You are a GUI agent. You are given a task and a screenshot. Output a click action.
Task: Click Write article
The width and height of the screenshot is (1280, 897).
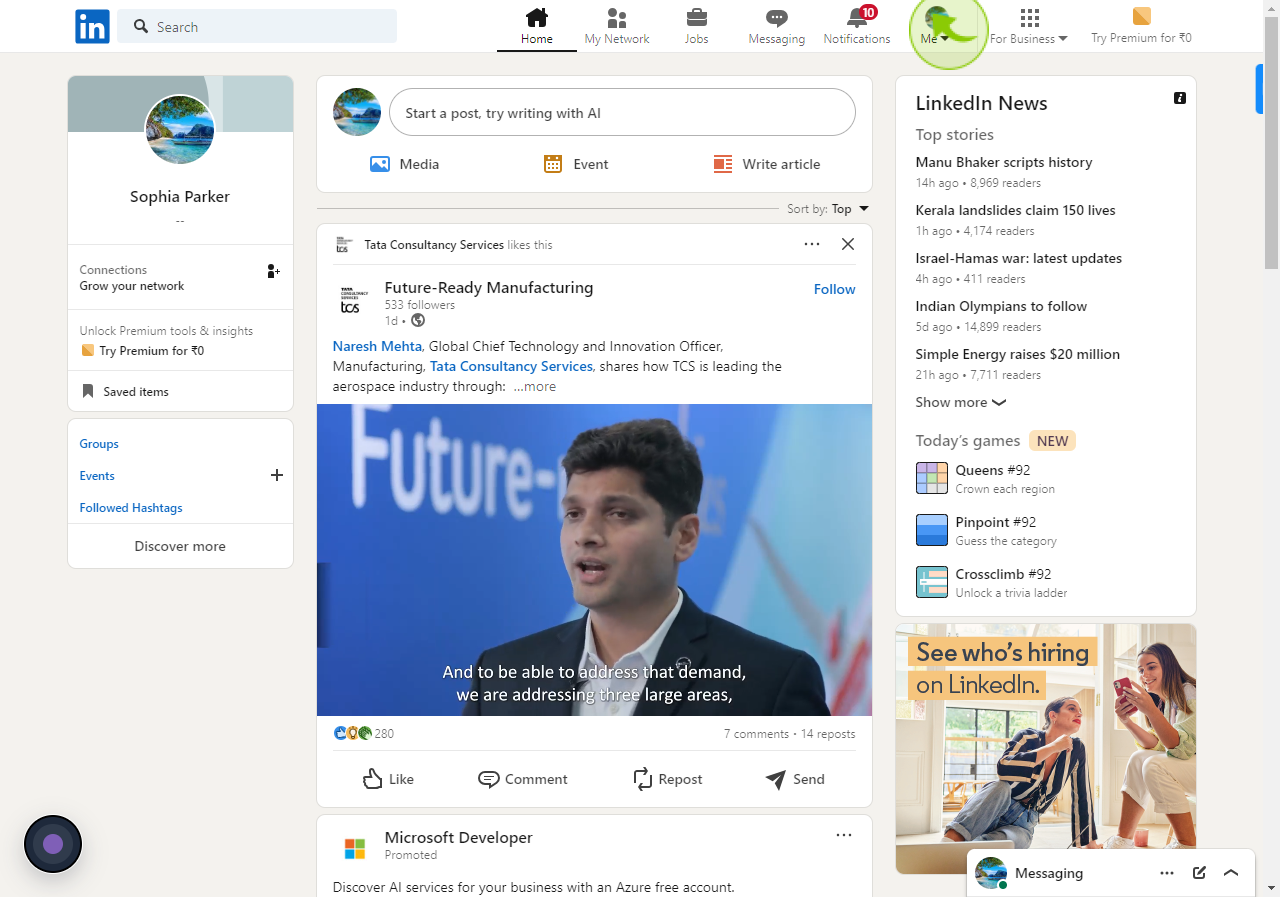[x=767, y=164]
